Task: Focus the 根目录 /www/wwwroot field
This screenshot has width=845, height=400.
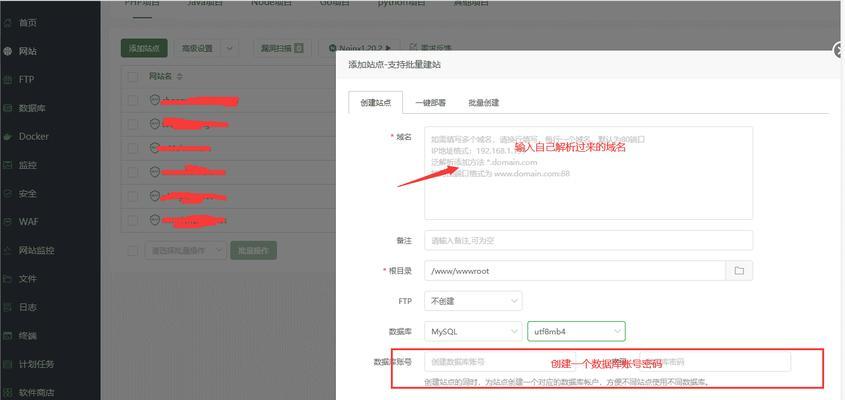Action: point(575,271)
